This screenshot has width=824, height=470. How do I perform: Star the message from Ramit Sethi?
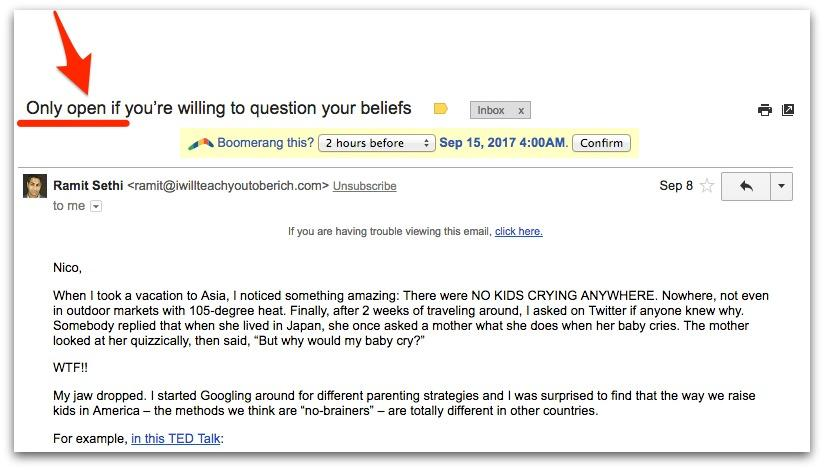pos(707,186)
